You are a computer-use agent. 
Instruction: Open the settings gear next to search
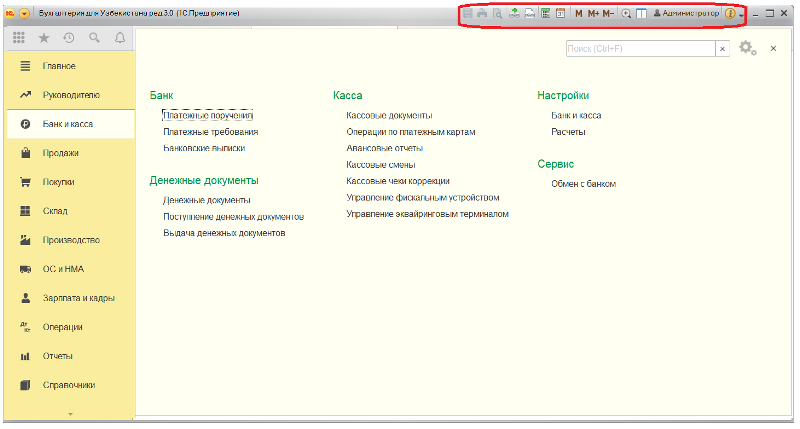(x=746, y=48)
